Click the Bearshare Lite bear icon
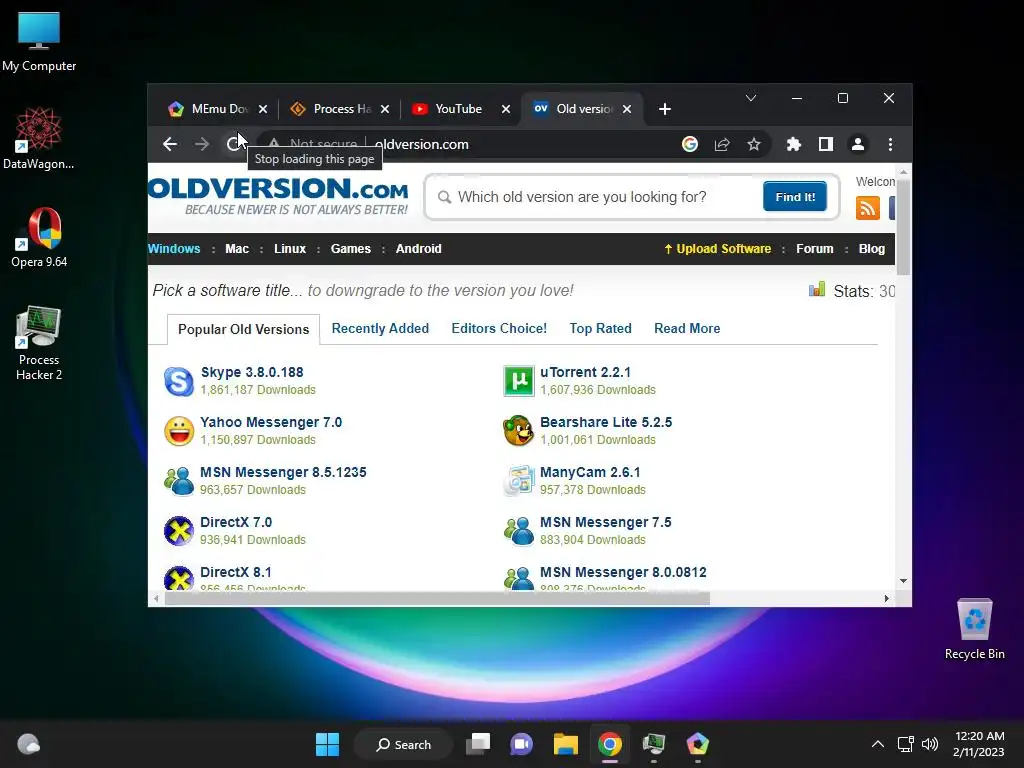The width and height of the screenshot is (1024, 768). (519, 431)
